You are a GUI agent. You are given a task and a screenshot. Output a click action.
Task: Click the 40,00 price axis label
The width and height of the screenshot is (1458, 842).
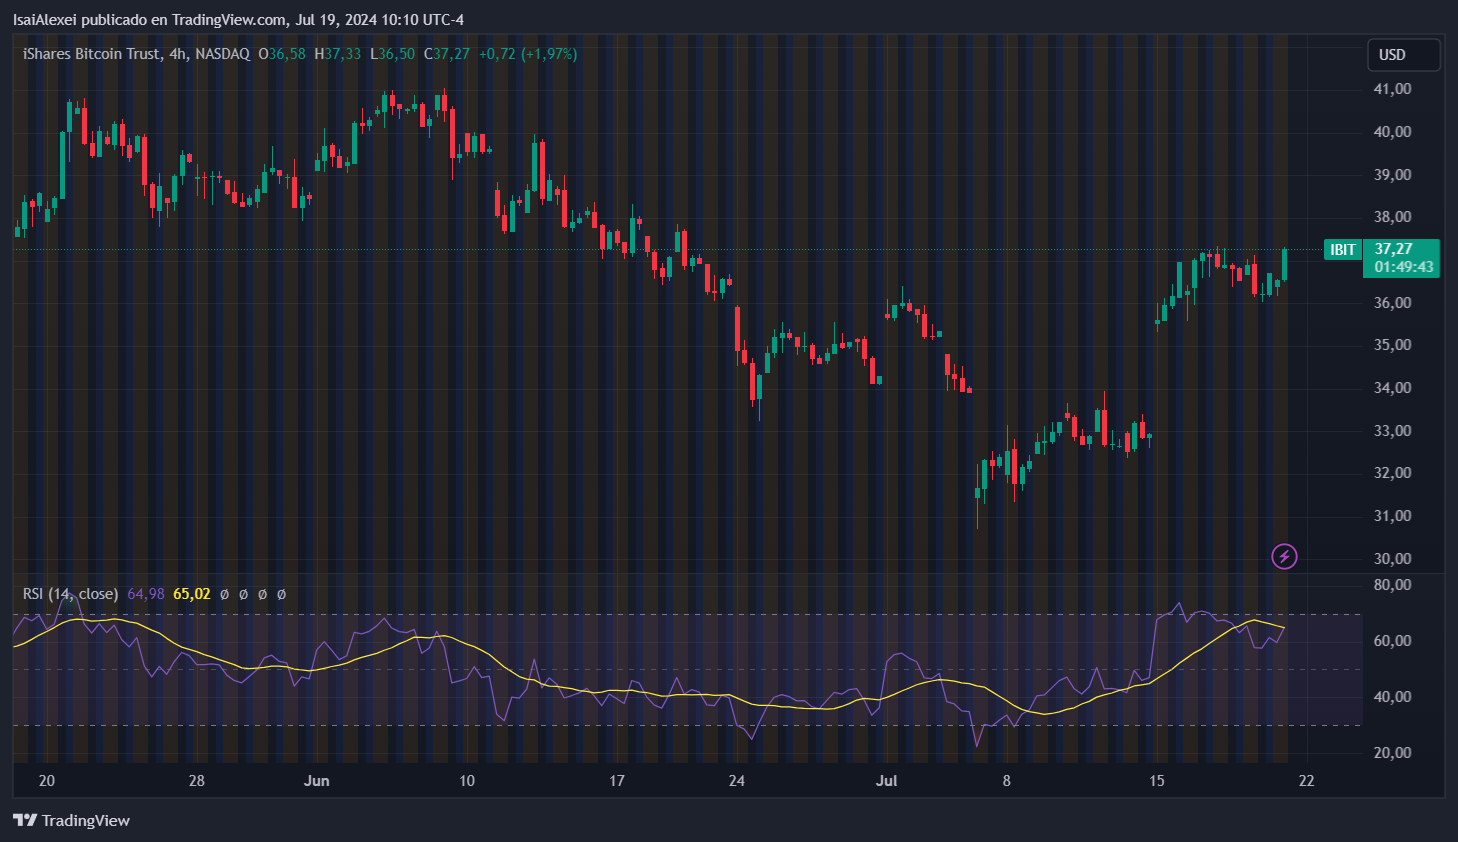click(x=1392, y=132)
